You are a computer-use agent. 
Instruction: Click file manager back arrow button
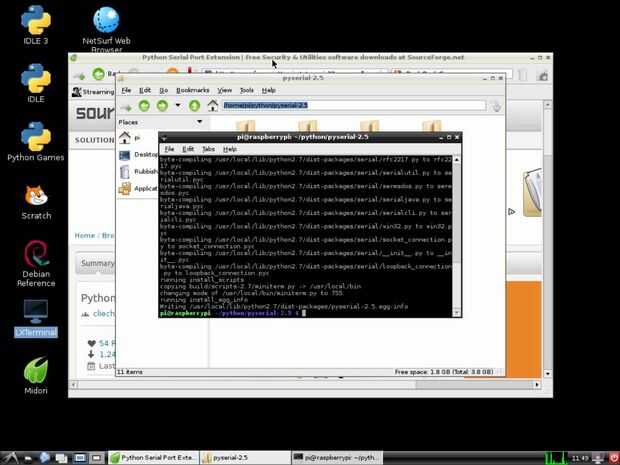coord(144,106)
